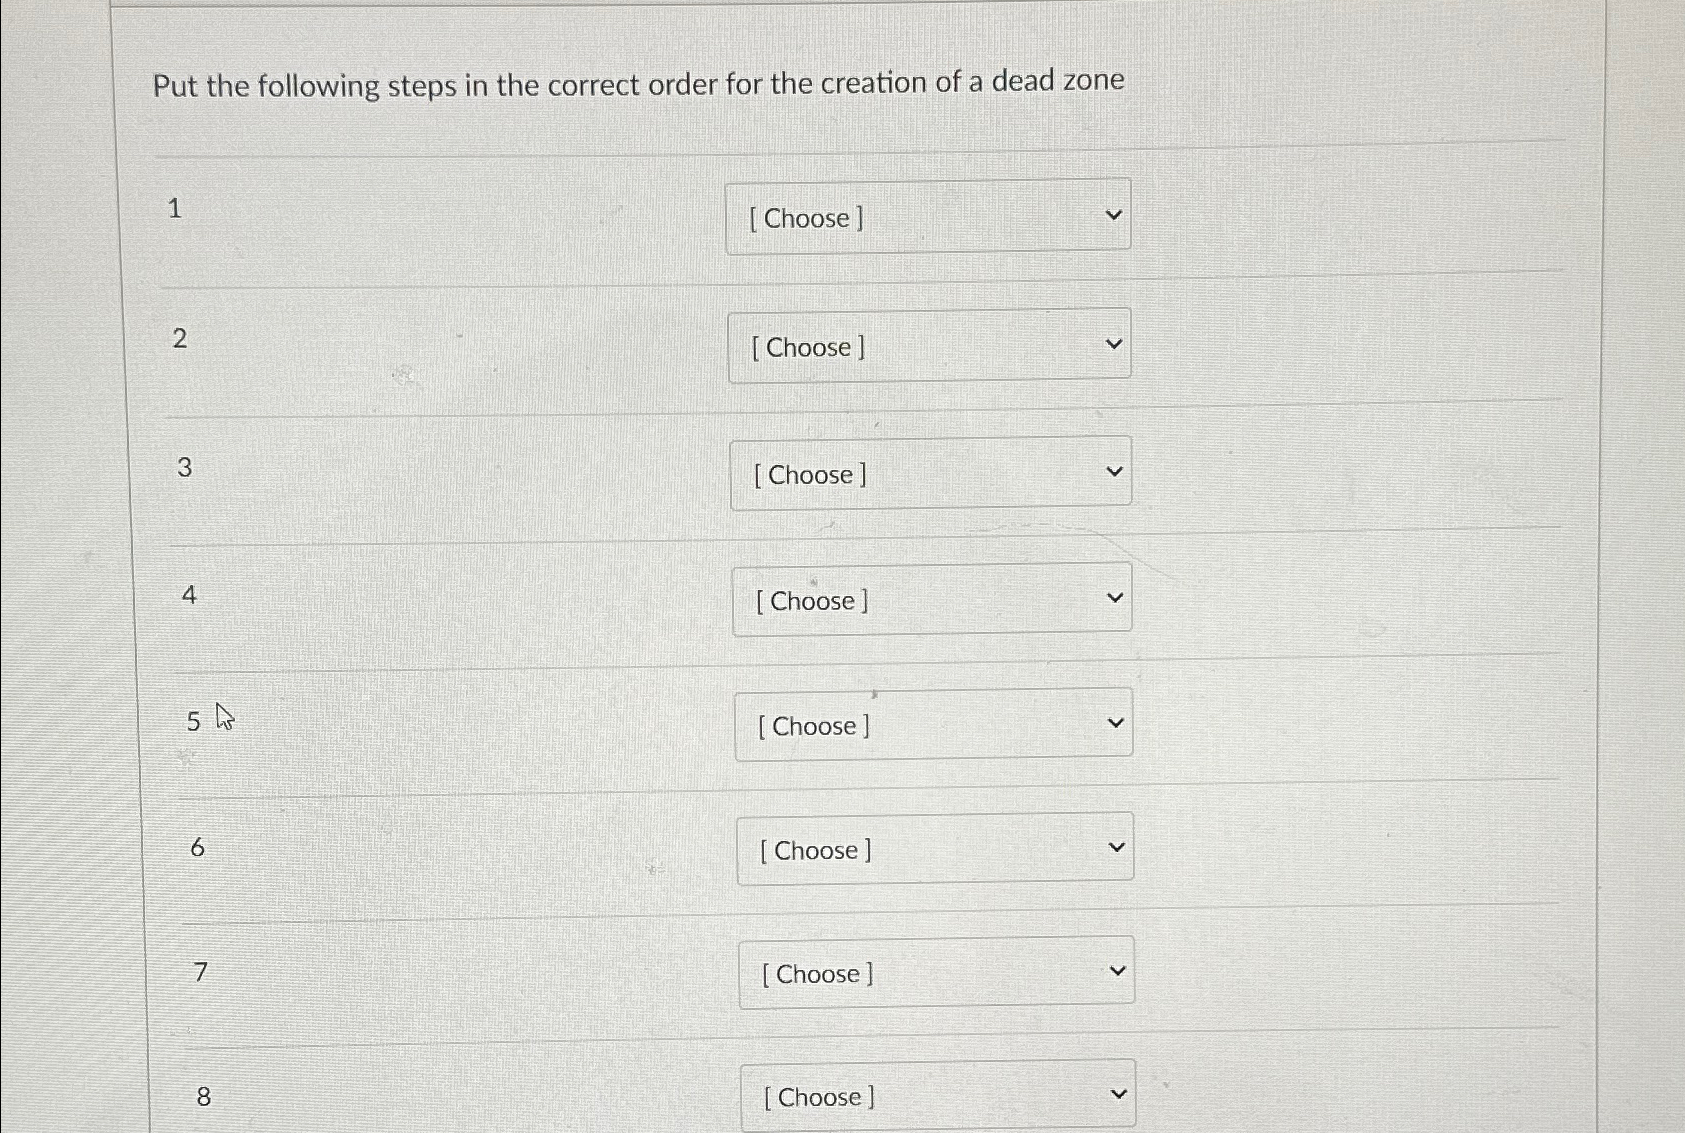Open the step 5 Choose dropdown
Image resolution: width=1685 pixels, height=1133 pixels.
coord(933,723)
